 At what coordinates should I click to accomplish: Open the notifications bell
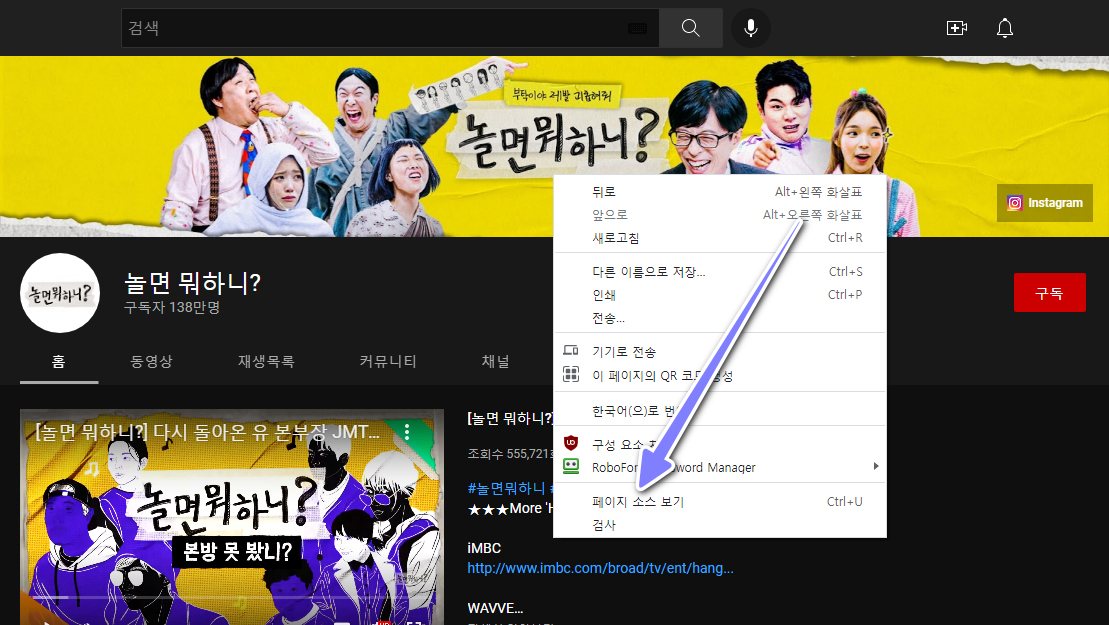(x=1004, y=28)
